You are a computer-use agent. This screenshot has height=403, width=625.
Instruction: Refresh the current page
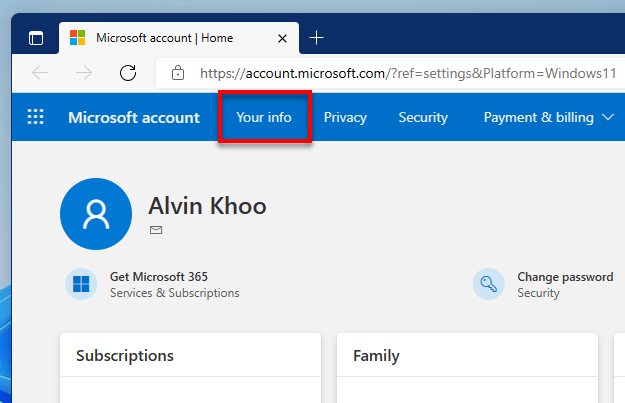pyautogui.click(x=128, y=73)
